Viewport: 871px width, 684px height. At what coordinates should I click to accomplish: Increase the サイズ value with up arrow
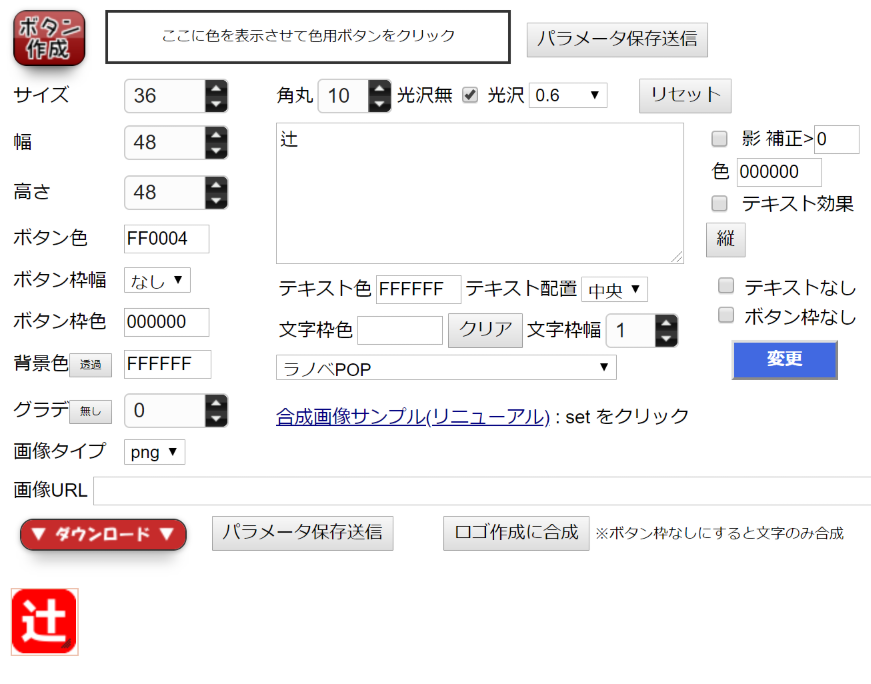click(x=216, y=88)
